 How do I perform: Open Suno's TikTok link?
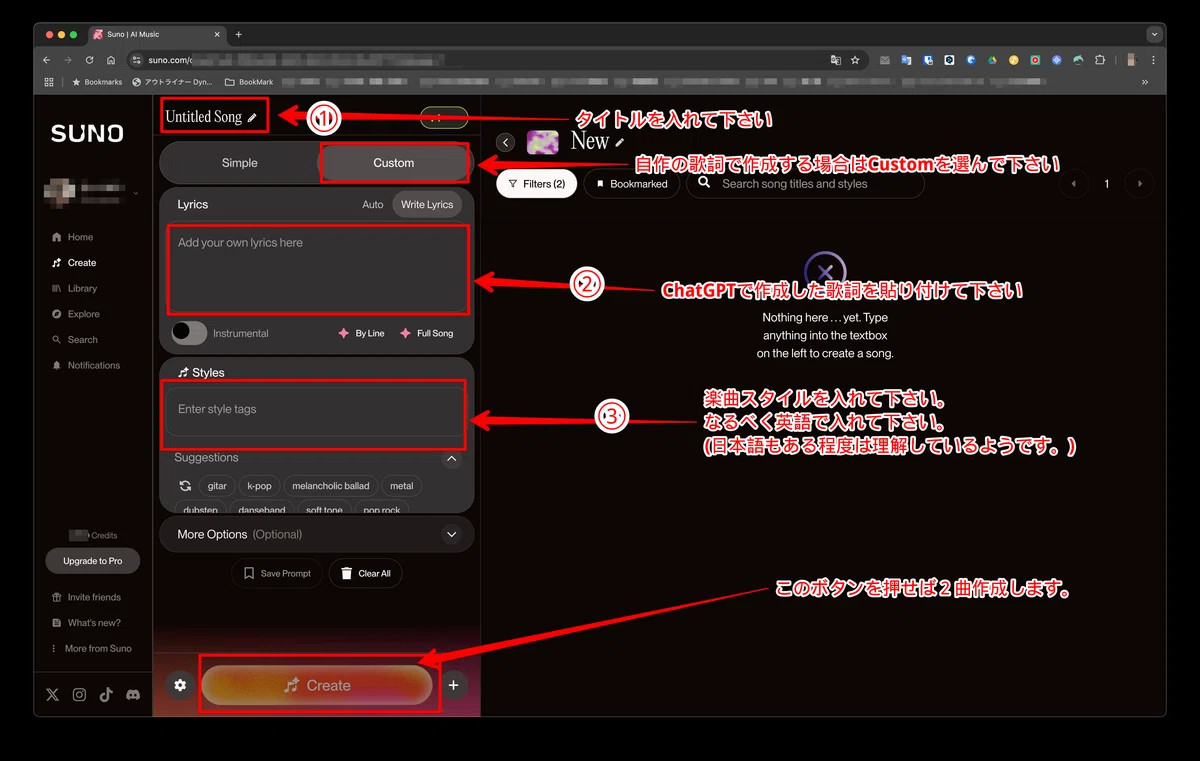click(106, 694)
